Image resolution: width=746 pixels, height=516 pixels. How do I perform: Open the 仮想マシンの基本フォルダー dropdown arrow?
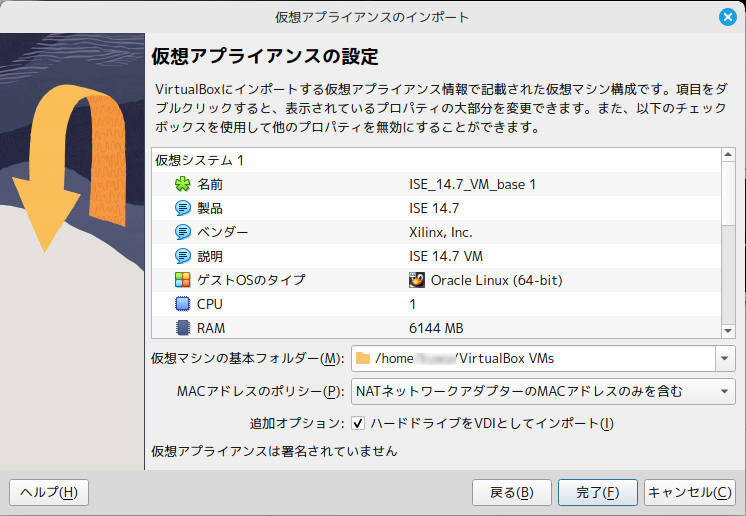coord(725,358)
